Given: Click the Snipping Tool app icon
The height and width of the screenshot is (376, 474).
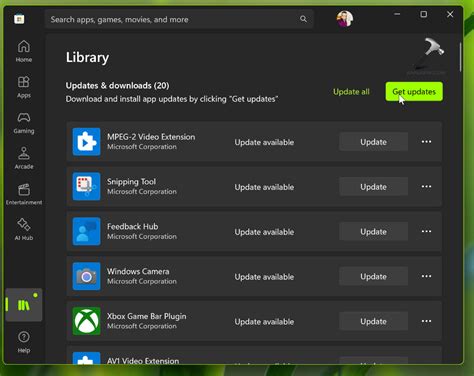Looking at the screenshot, I should click(86, 186).
